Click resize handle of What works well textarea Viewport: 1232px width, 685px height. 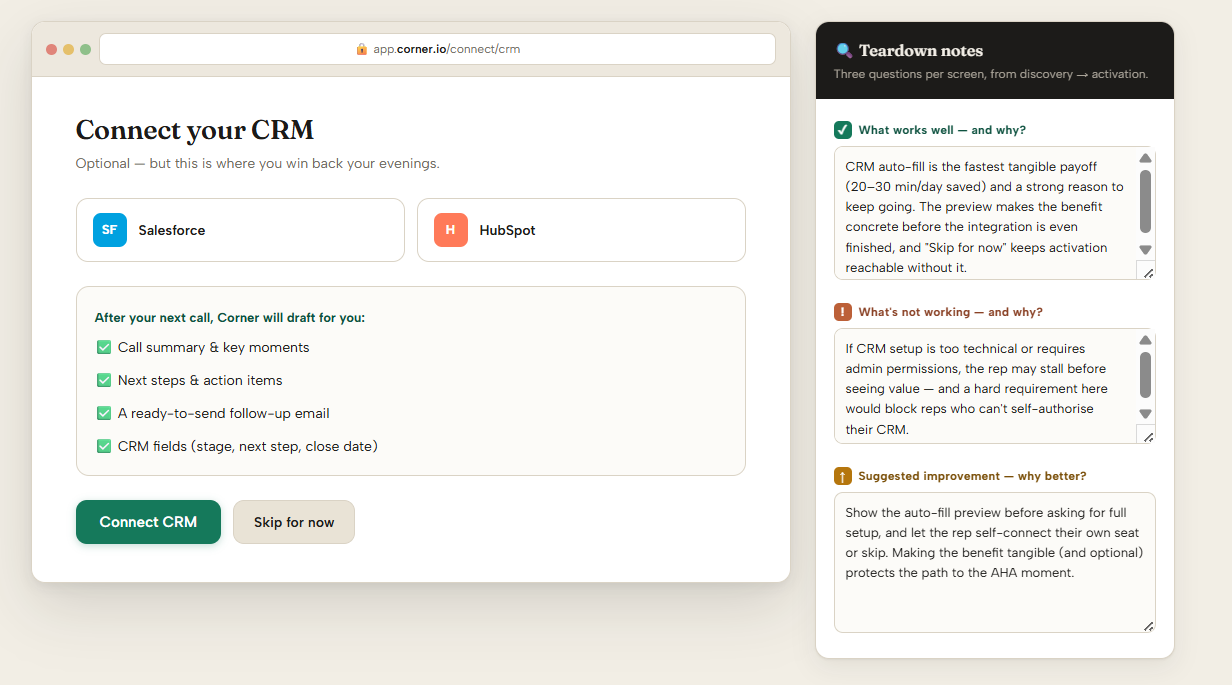(x=1147, y=272)
